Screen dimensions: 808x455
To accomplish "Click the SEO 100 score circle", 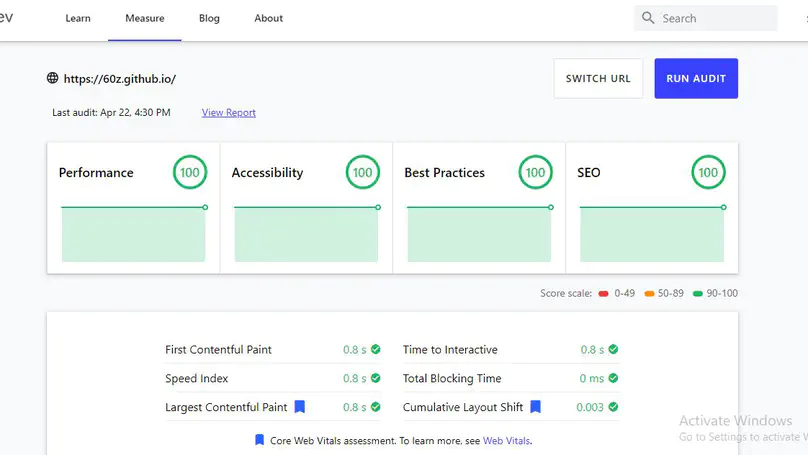I will [708, 172].
